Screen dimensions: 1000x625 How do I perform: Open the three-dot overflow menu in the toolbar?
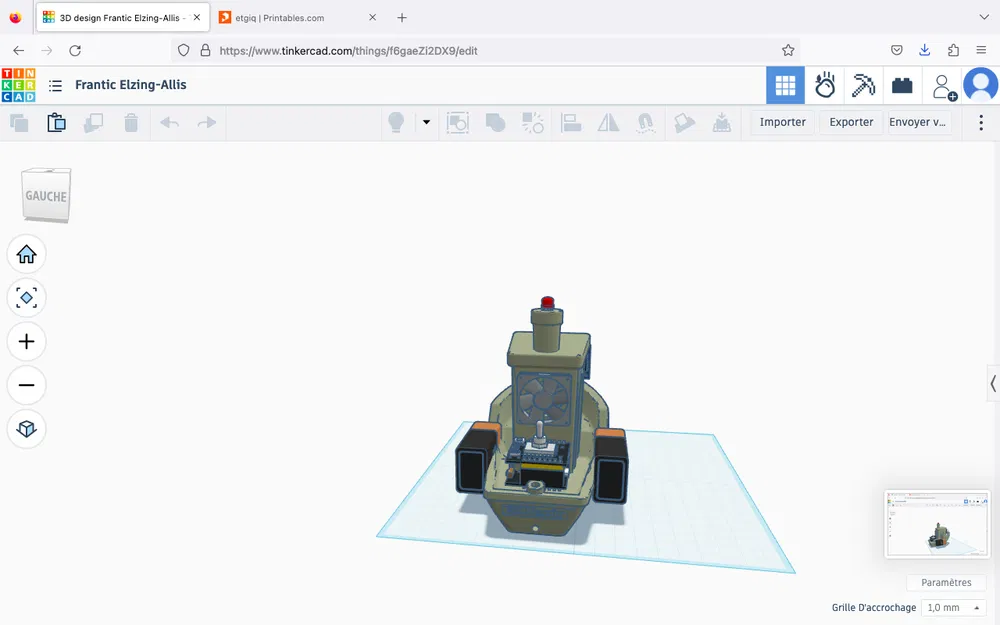tap(981, 122)
